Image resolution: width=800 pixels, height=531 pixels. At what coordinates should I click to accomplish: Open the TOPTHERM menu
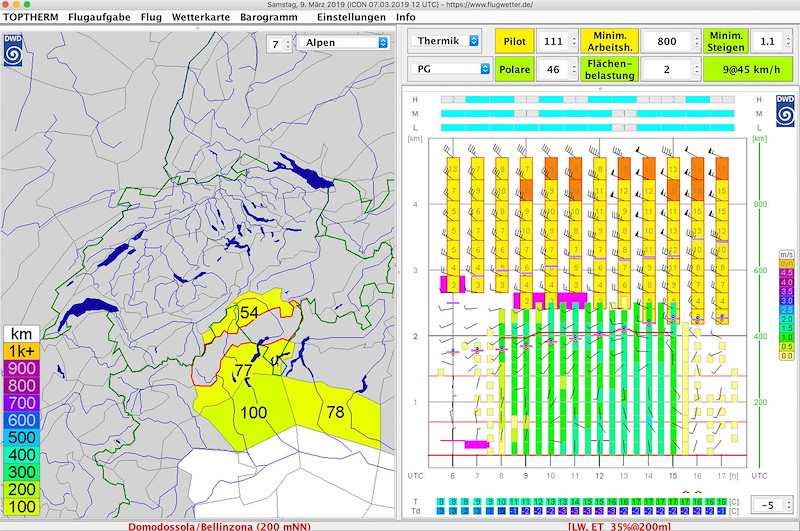coord(31,17)
